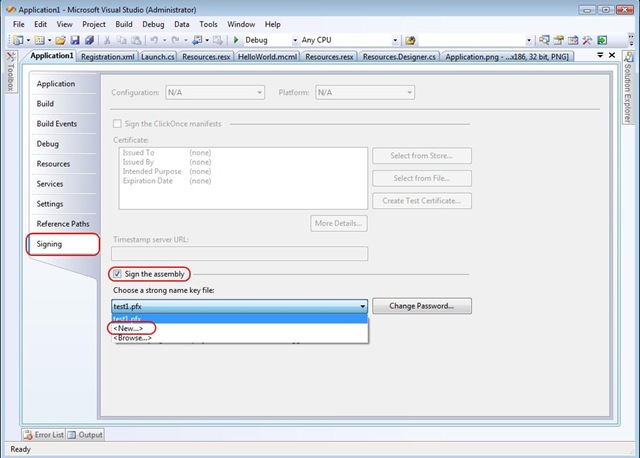Screen dimensions: 640x458
Task: Start debugging with the green play icon
Action: tap(236, 40)
